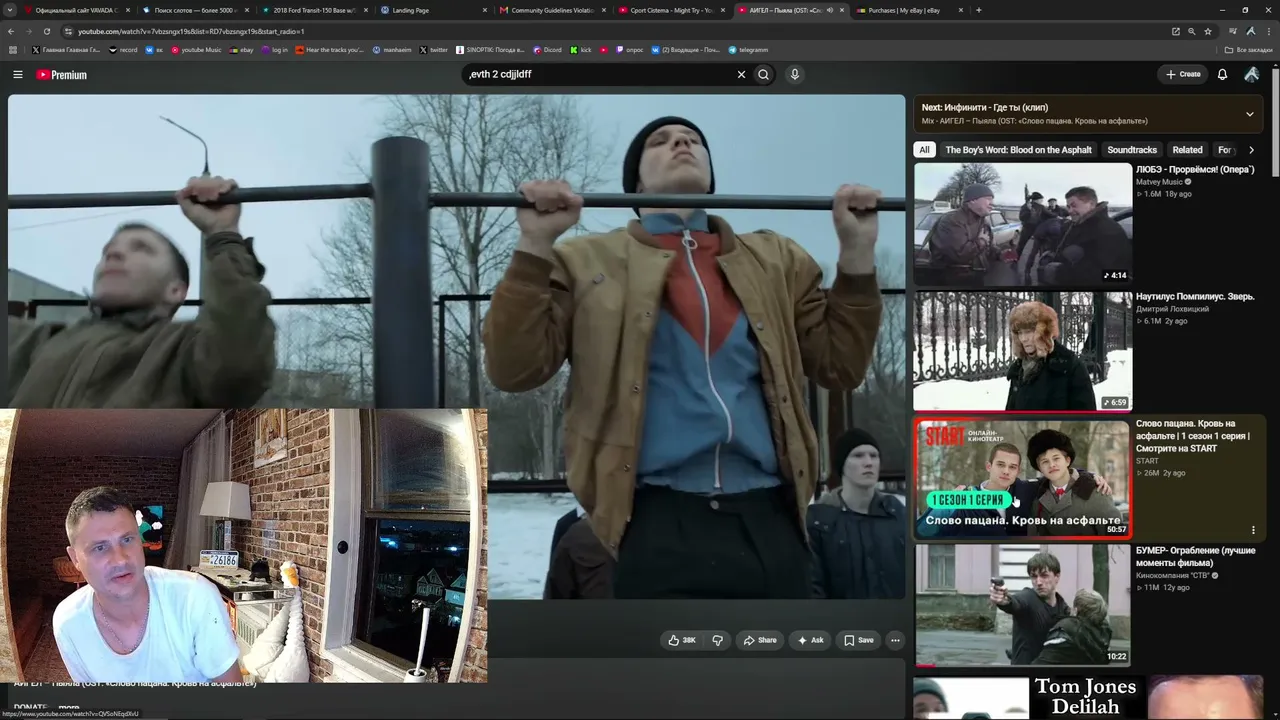Switch to the Cport Cistema - Might Try tab
The width and height of the screenshot is (1280, 720).
click(x=670, y=10)
